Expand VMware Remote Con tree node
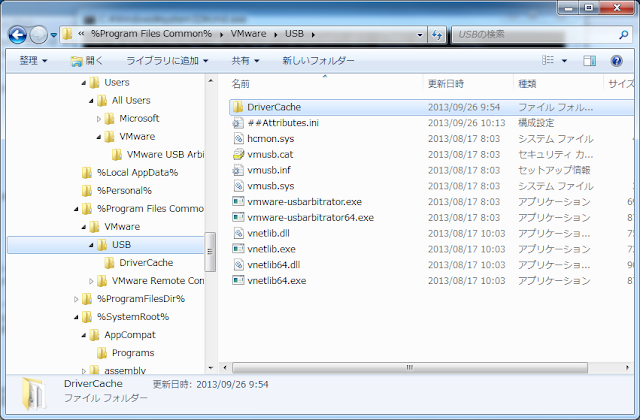 (x=91, y=281)
